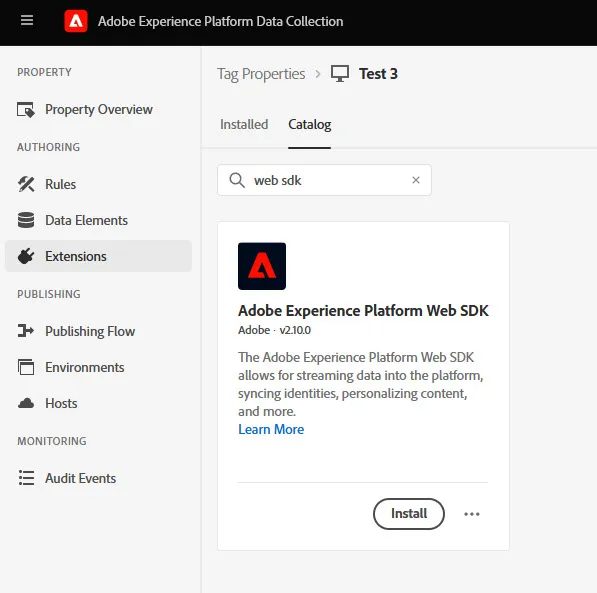Click Adobe Experience Platform Web SDK title
Viewport: 597px width, 593px height.
tap(363, 311)
